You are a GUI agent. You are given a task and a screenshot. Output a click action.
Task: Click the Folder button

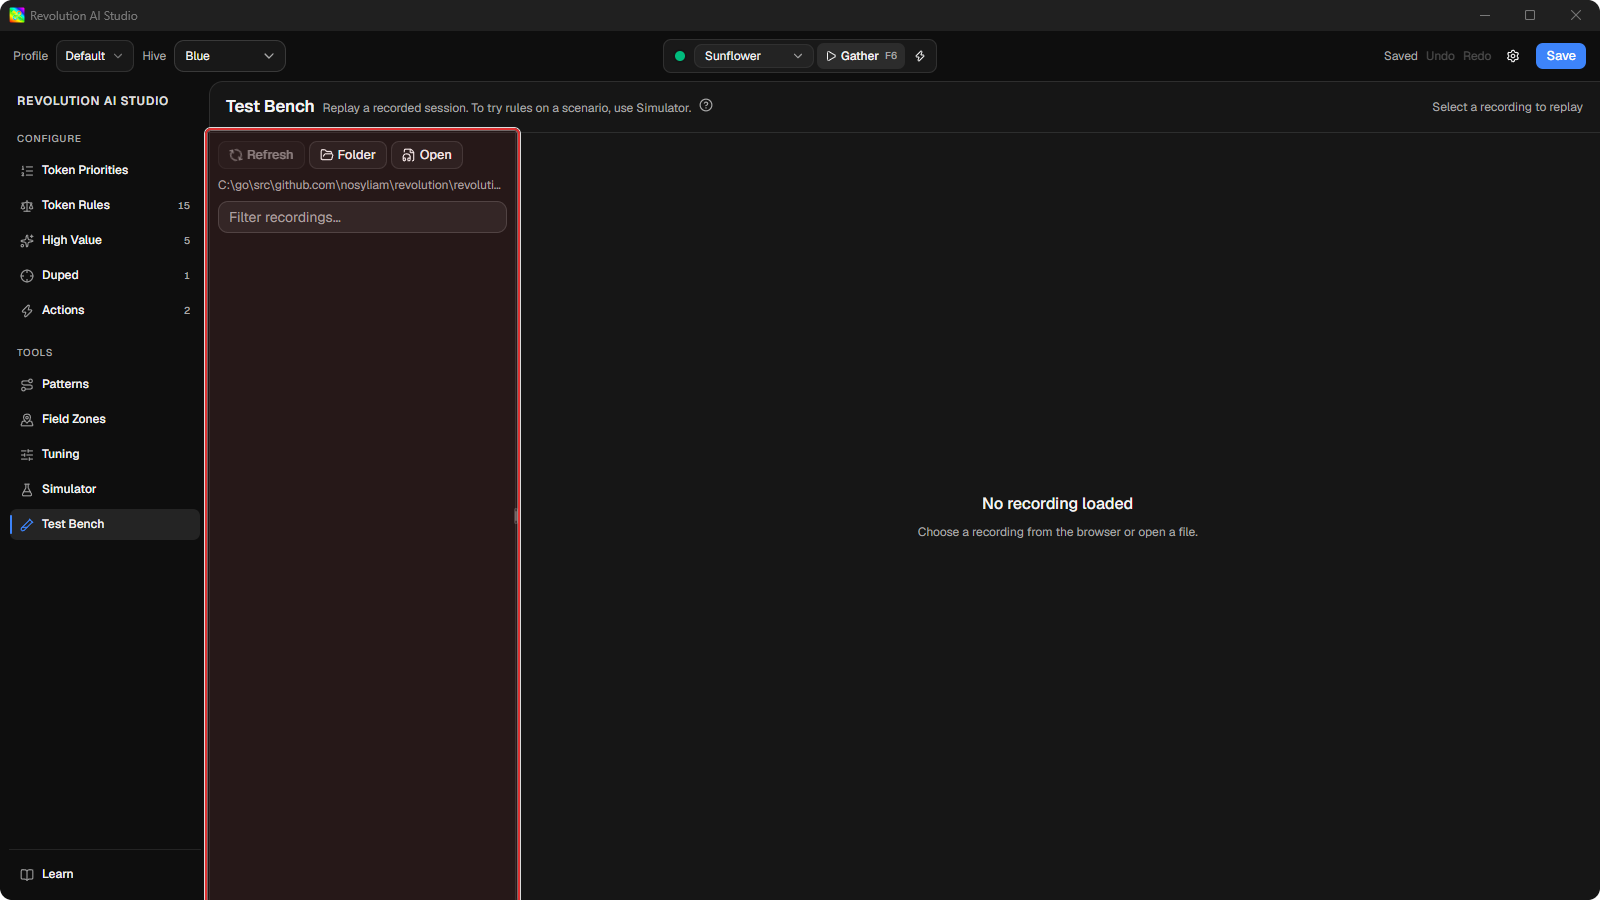click(348, 155)
